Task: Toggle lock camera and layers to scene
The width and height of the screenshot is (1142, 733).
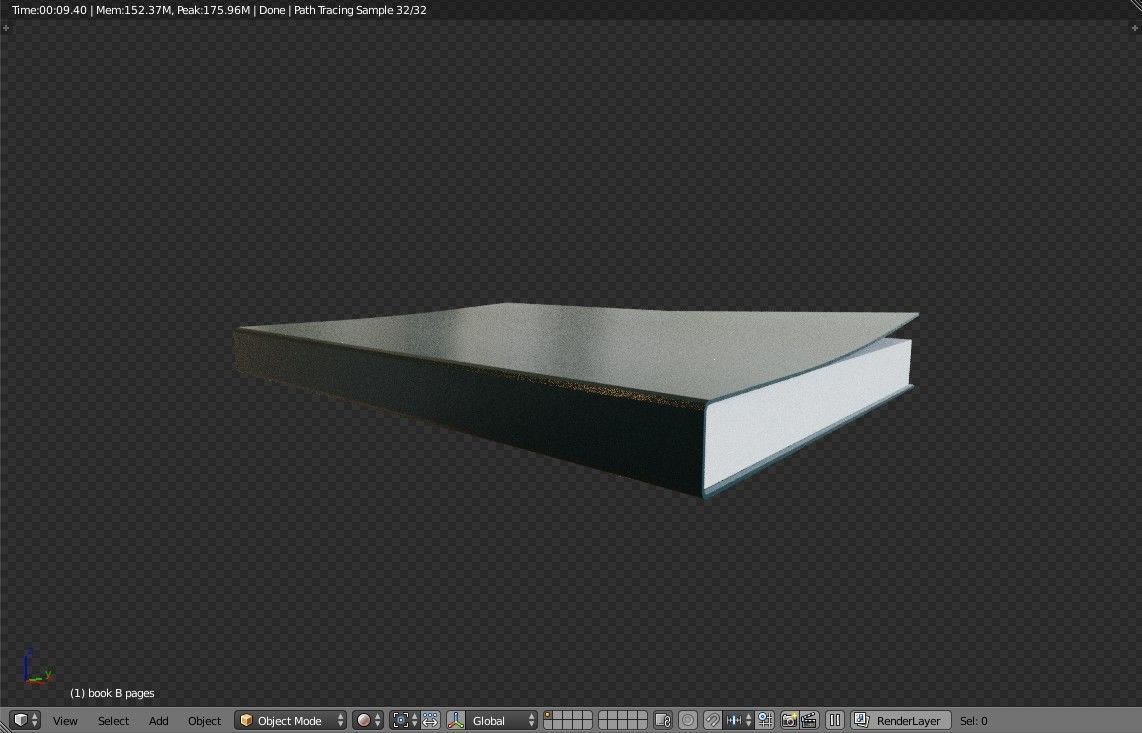Action: tap(663, 720)
